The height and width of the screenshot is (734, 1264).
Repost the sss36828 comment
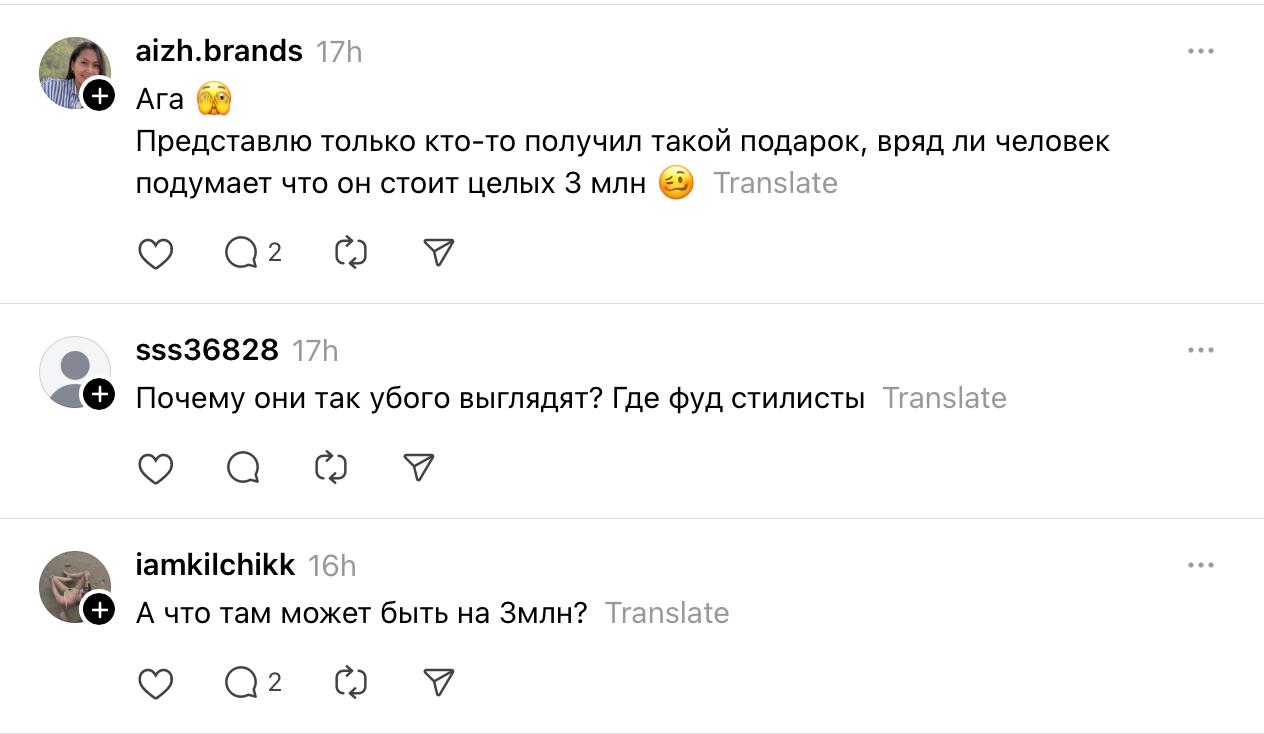tap(330, 468)
